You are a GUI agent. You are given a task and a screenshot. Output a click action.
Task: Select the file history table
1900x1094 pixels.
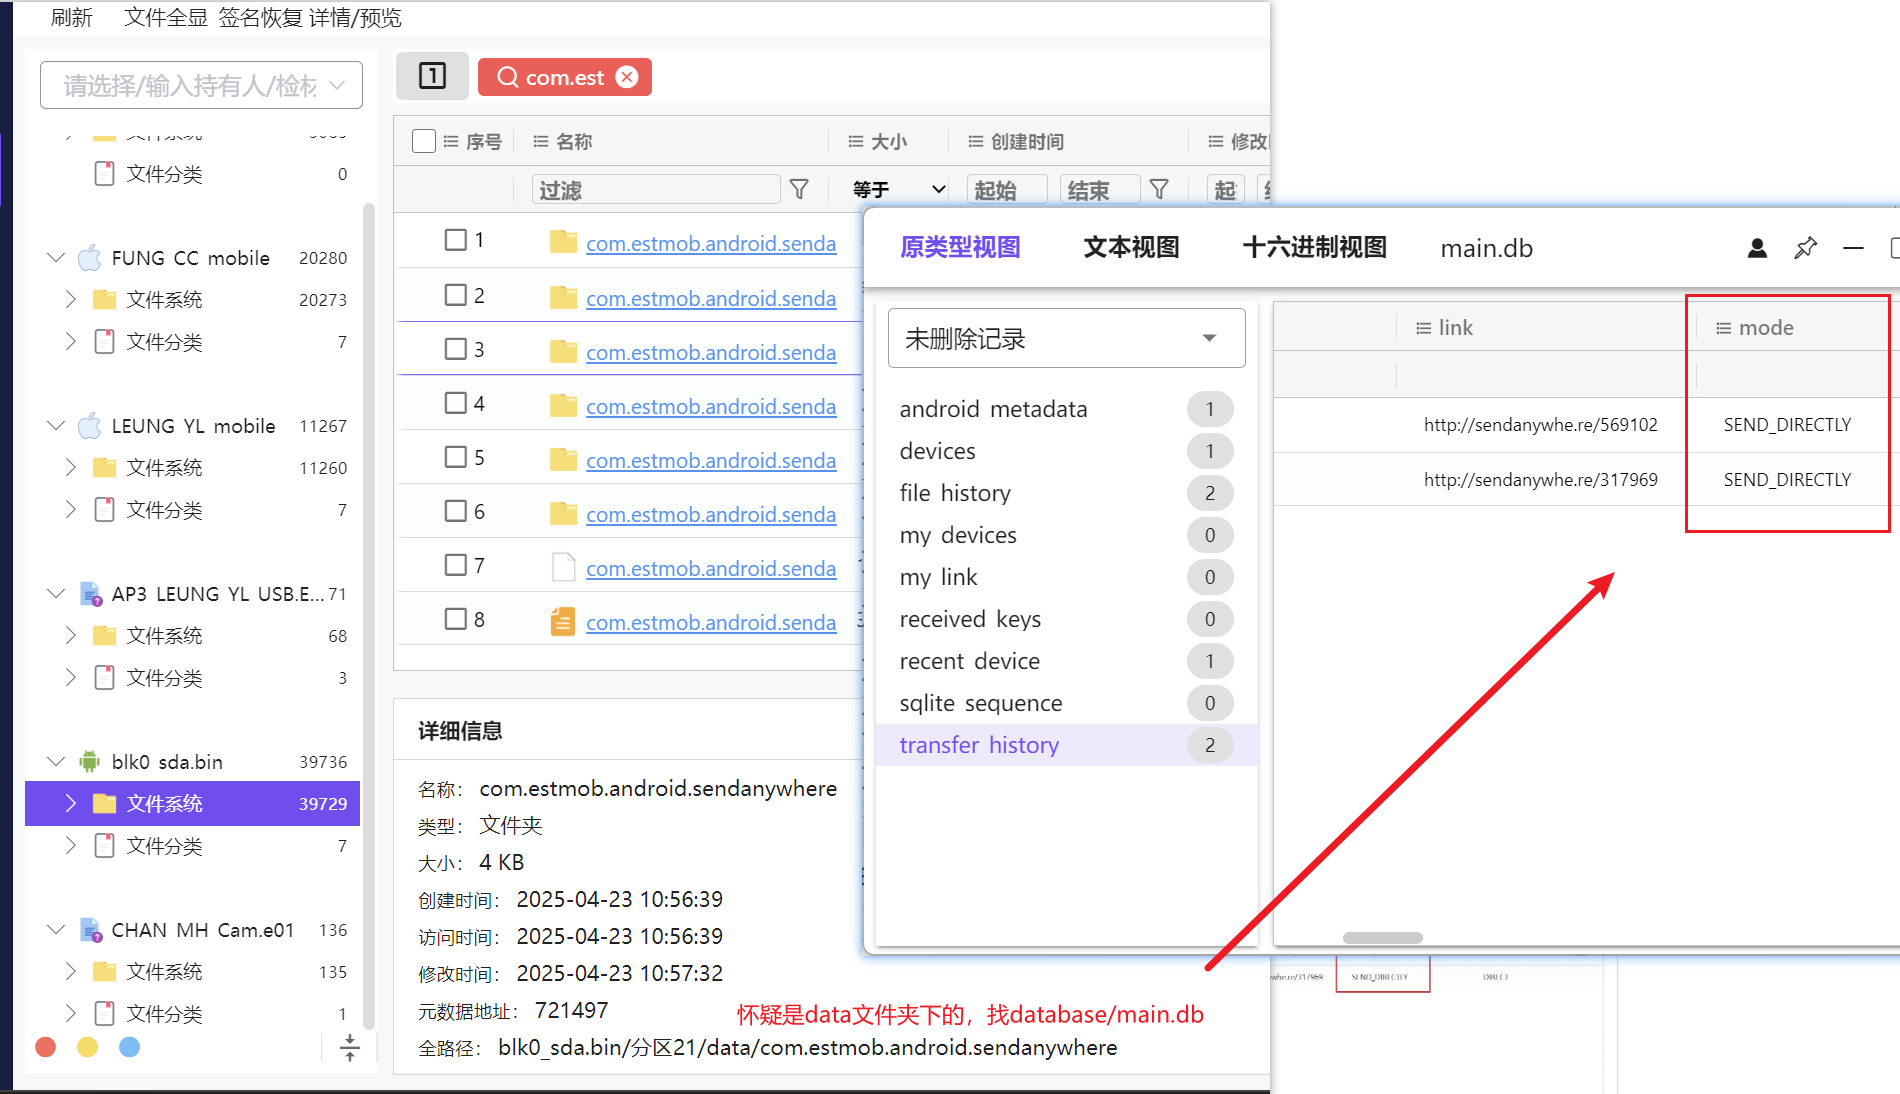click(955, 493)
